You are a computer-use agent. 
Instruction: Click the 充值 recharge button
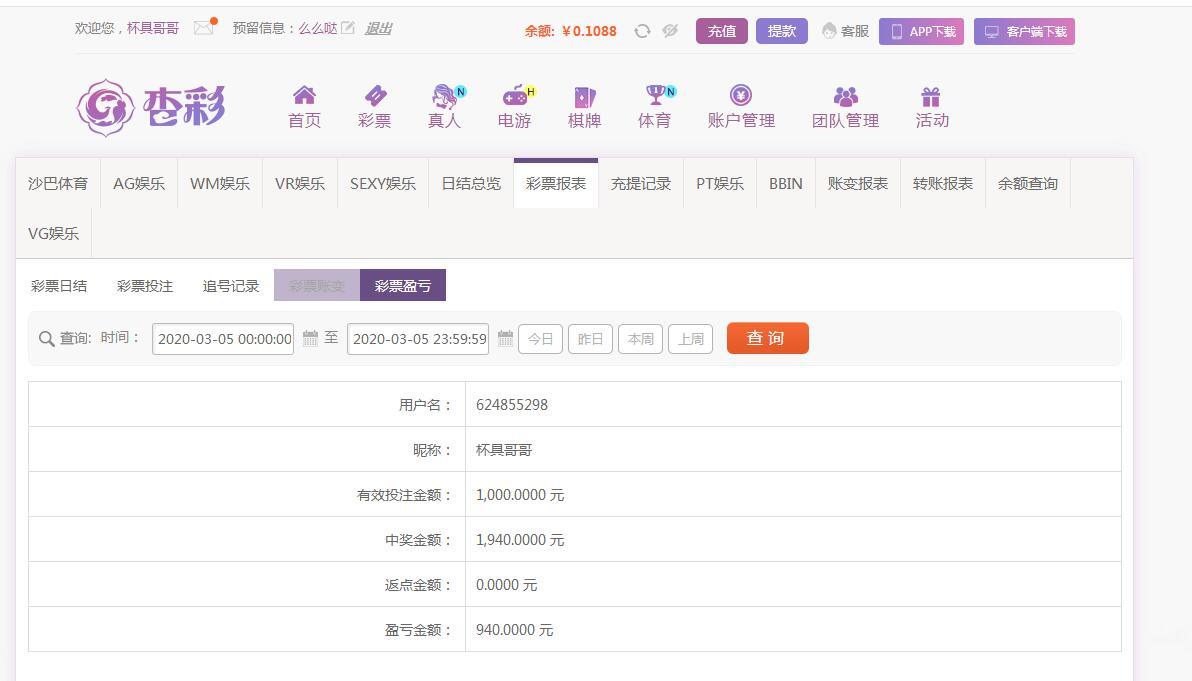pyautogui.click(x=721, y=31)
